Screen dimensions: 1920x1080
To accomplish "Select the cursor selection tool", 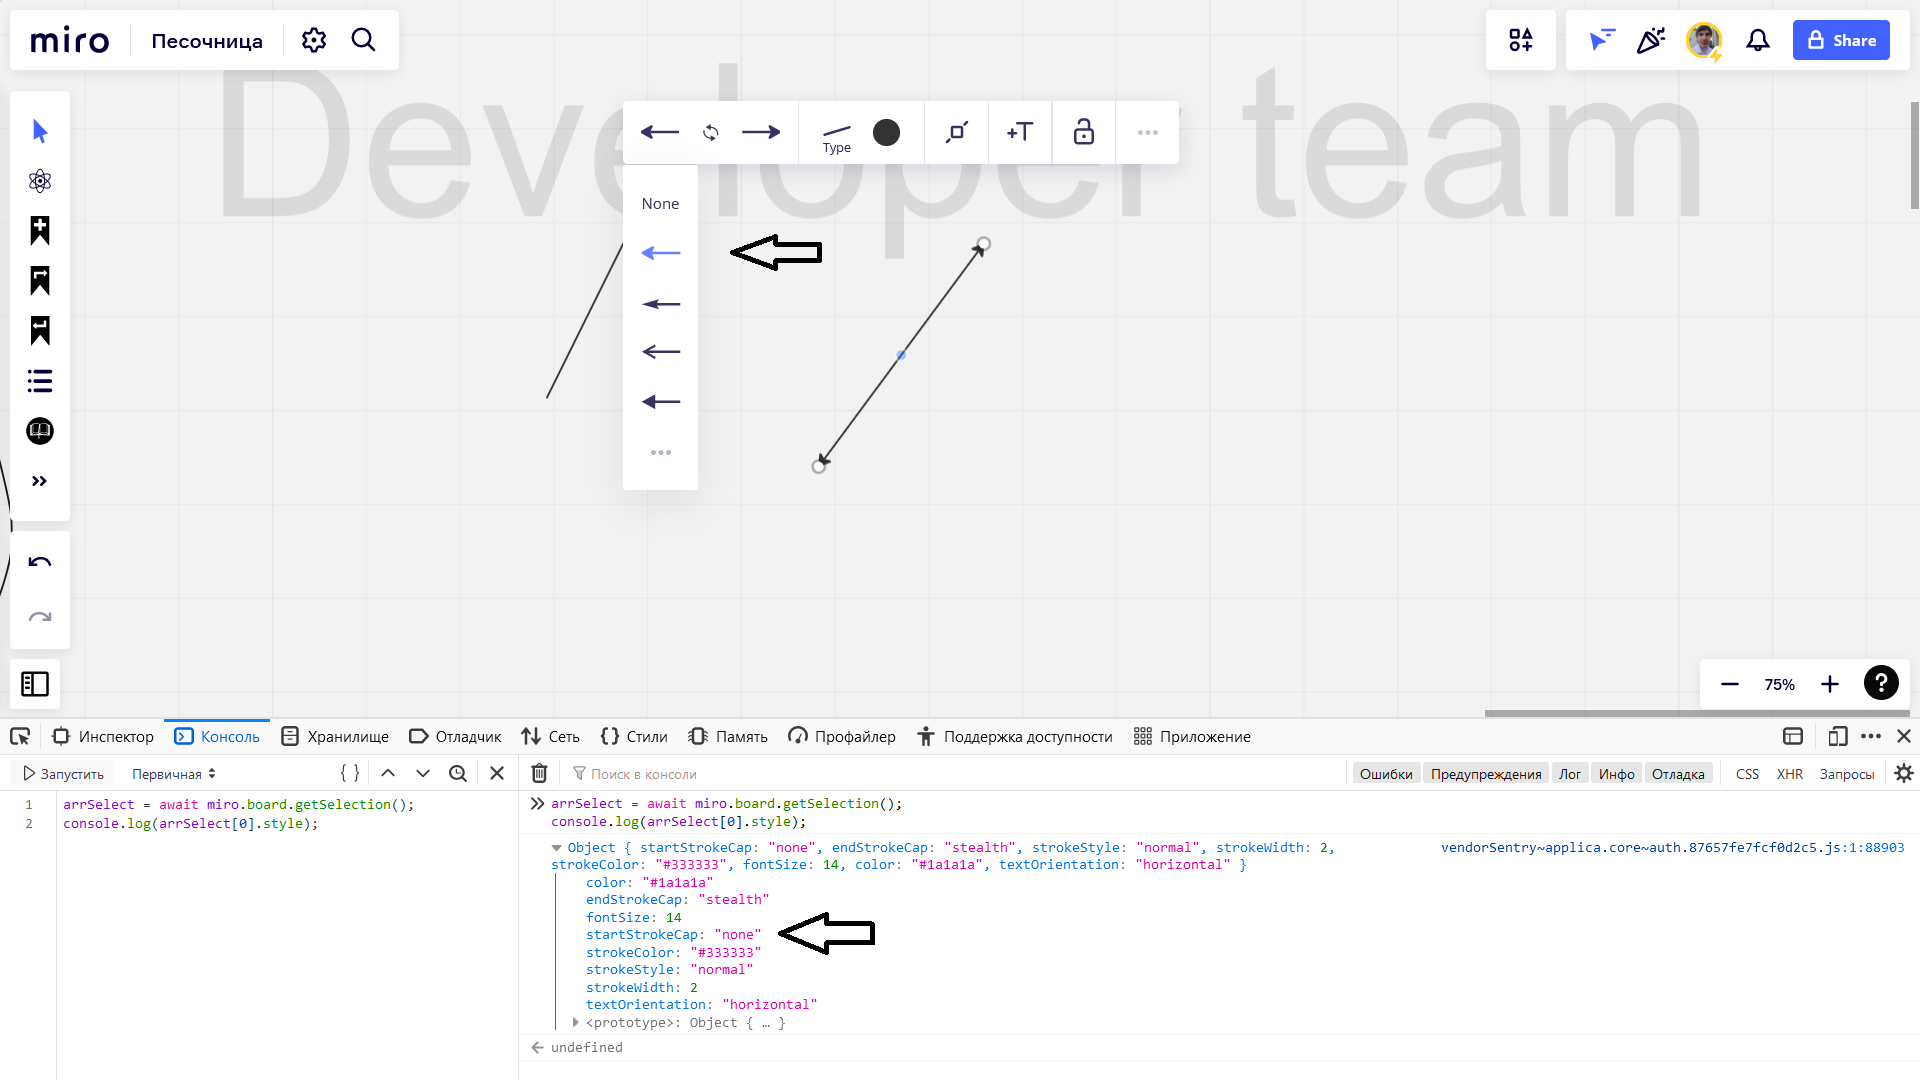I will tap(40, 131).
